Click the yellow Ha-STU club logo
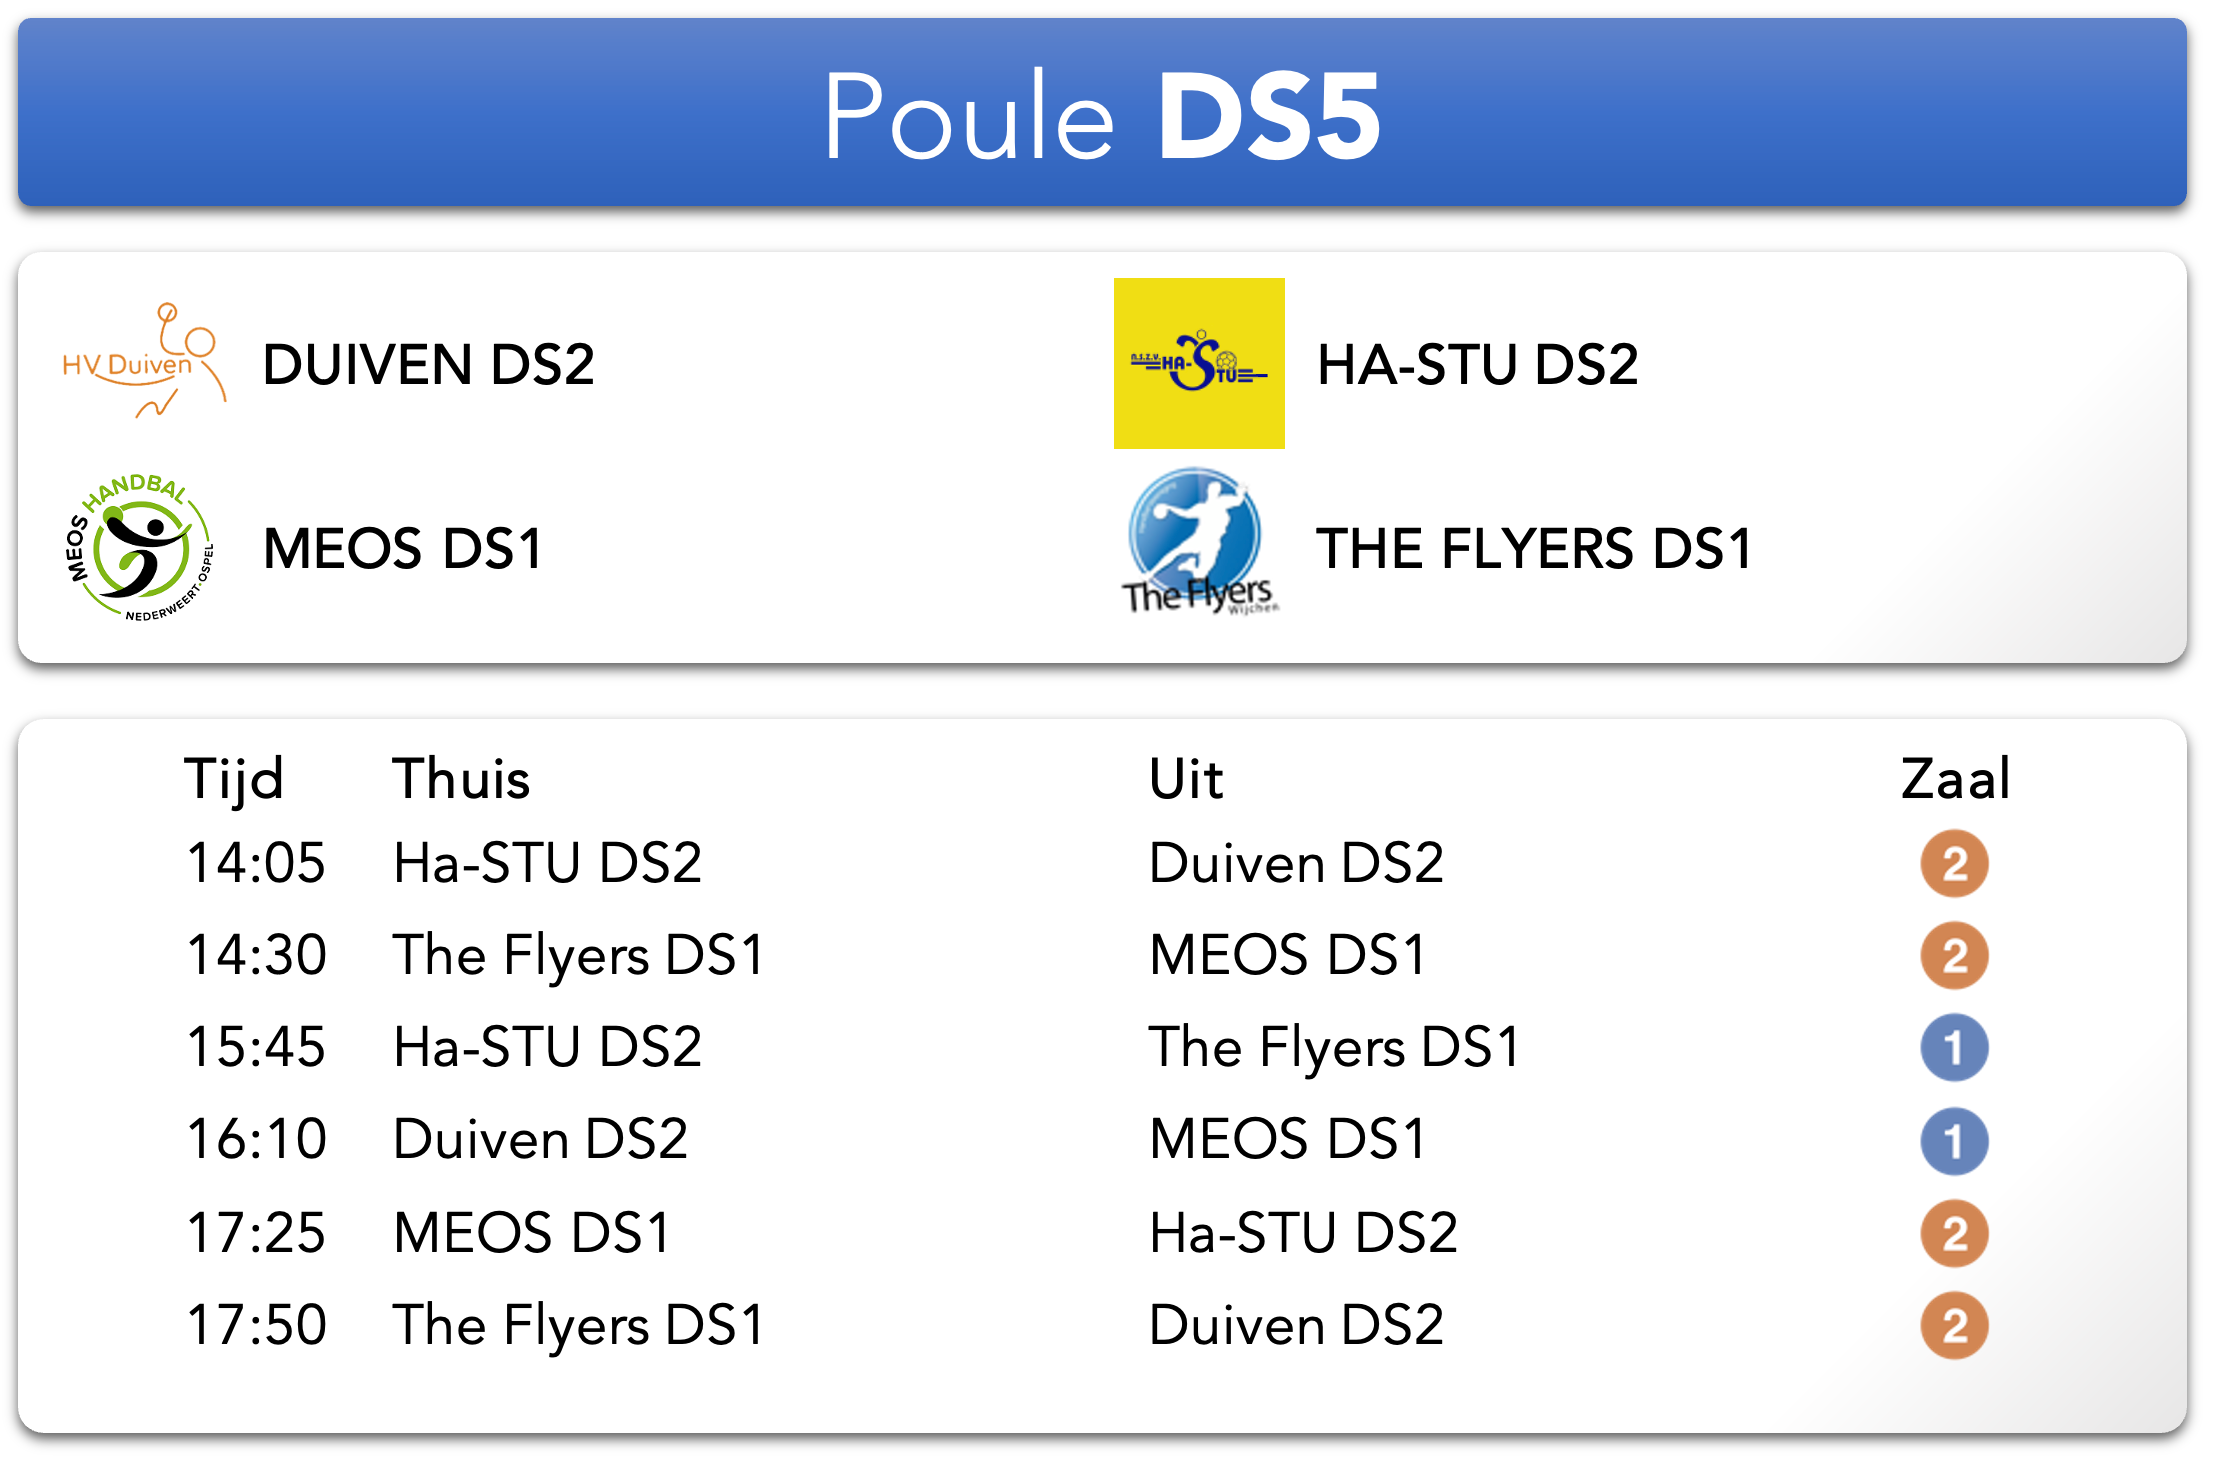 tap(1199, 363)
